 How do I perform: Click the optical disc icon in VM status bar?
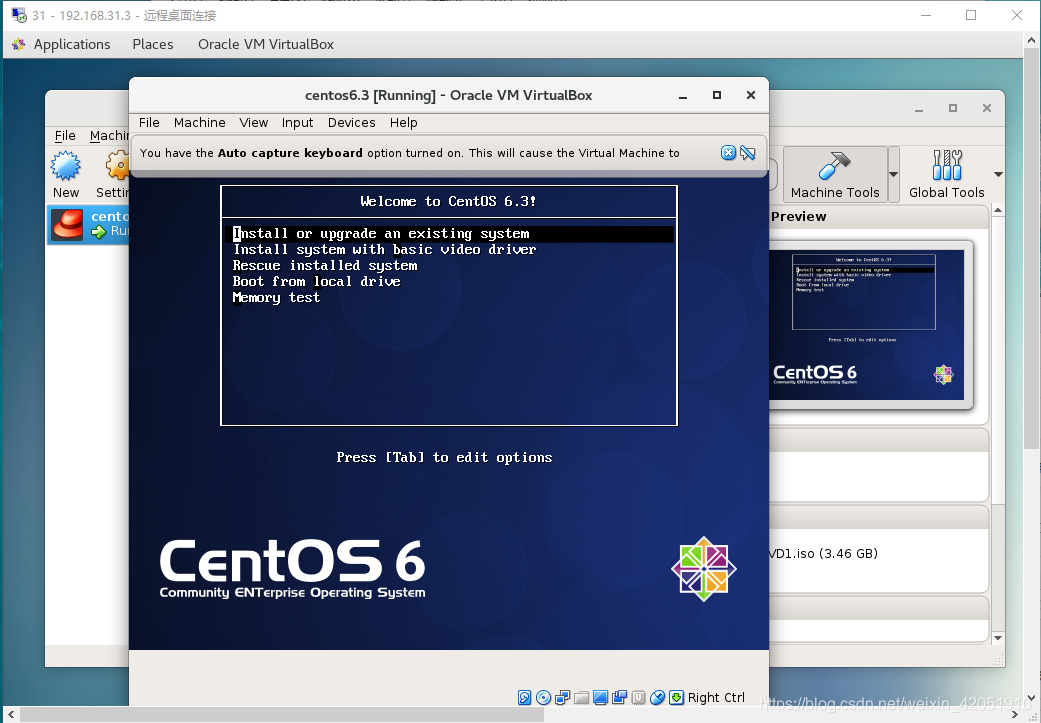pos(543,697)
